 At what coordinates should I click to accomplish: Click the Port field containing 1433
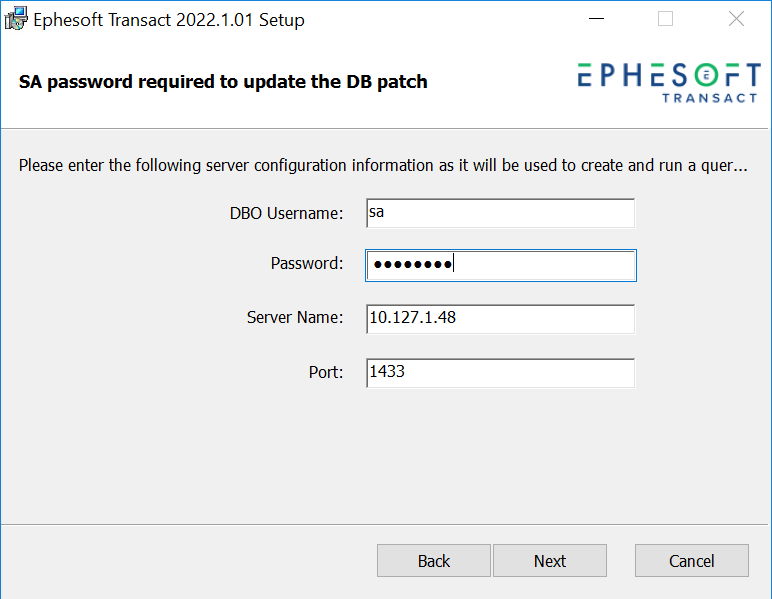(501, 373)
